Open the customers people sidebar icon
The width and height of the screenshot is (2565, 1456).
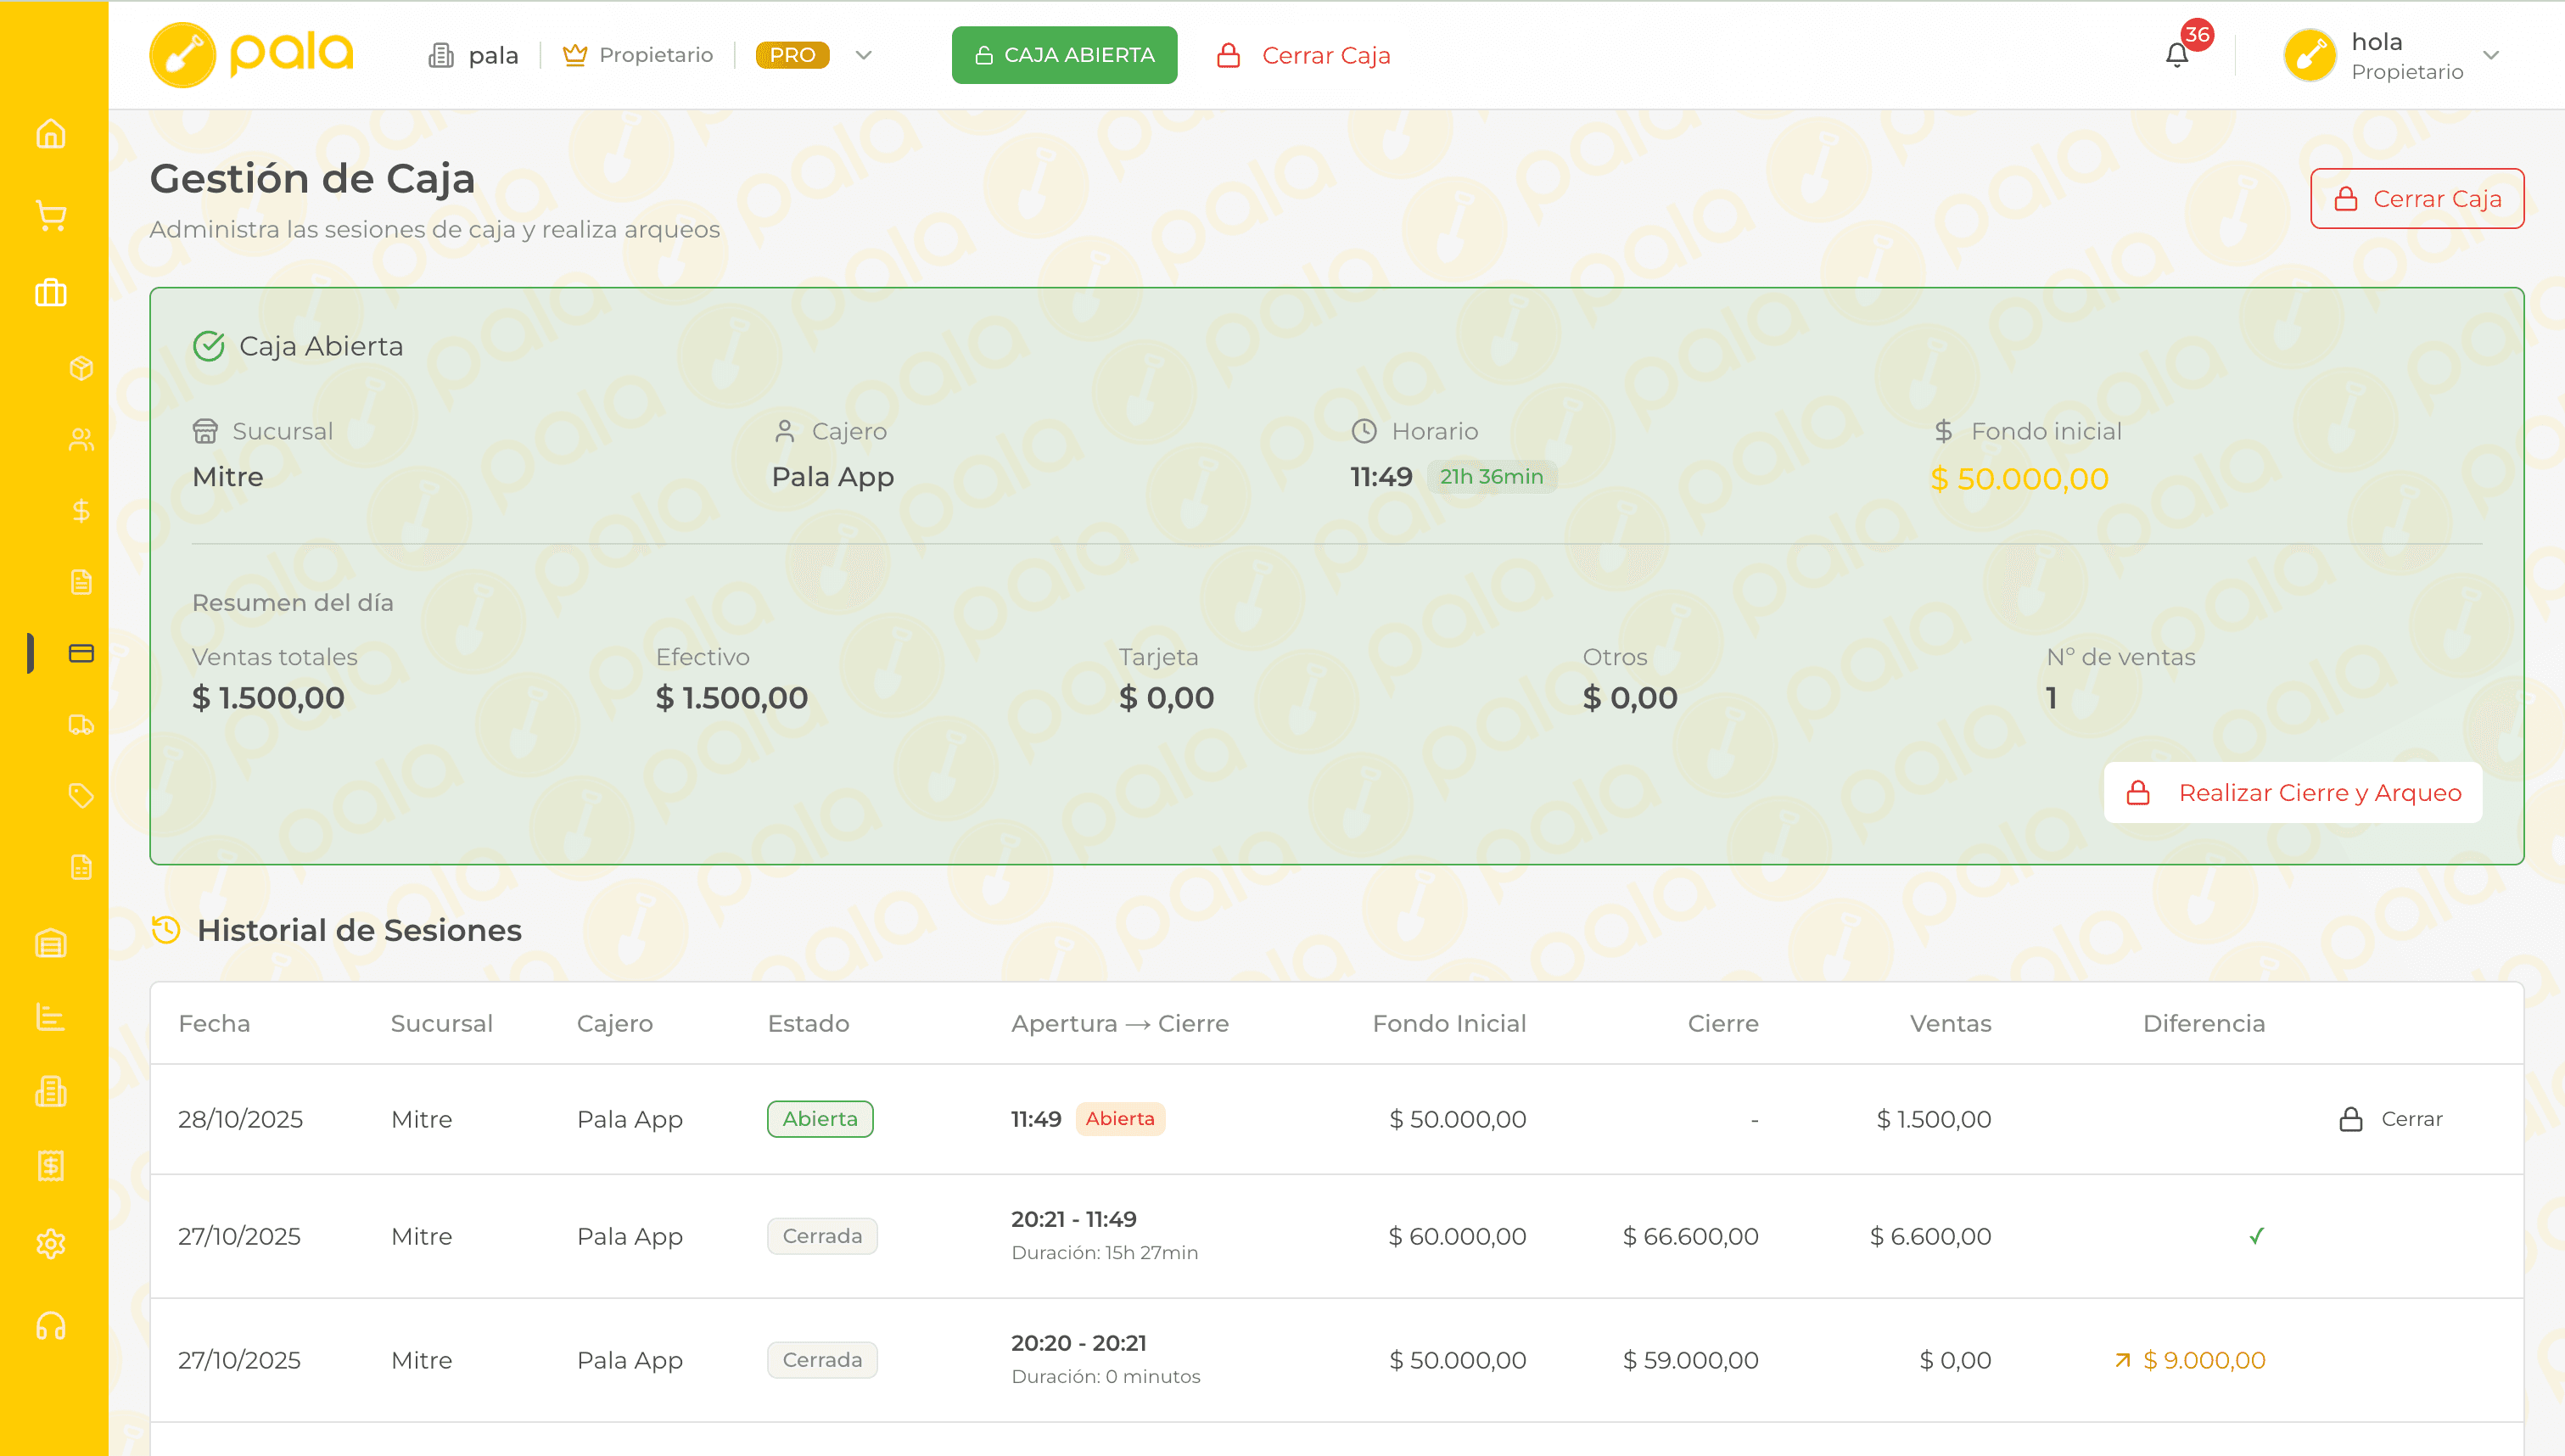point(81,440)
